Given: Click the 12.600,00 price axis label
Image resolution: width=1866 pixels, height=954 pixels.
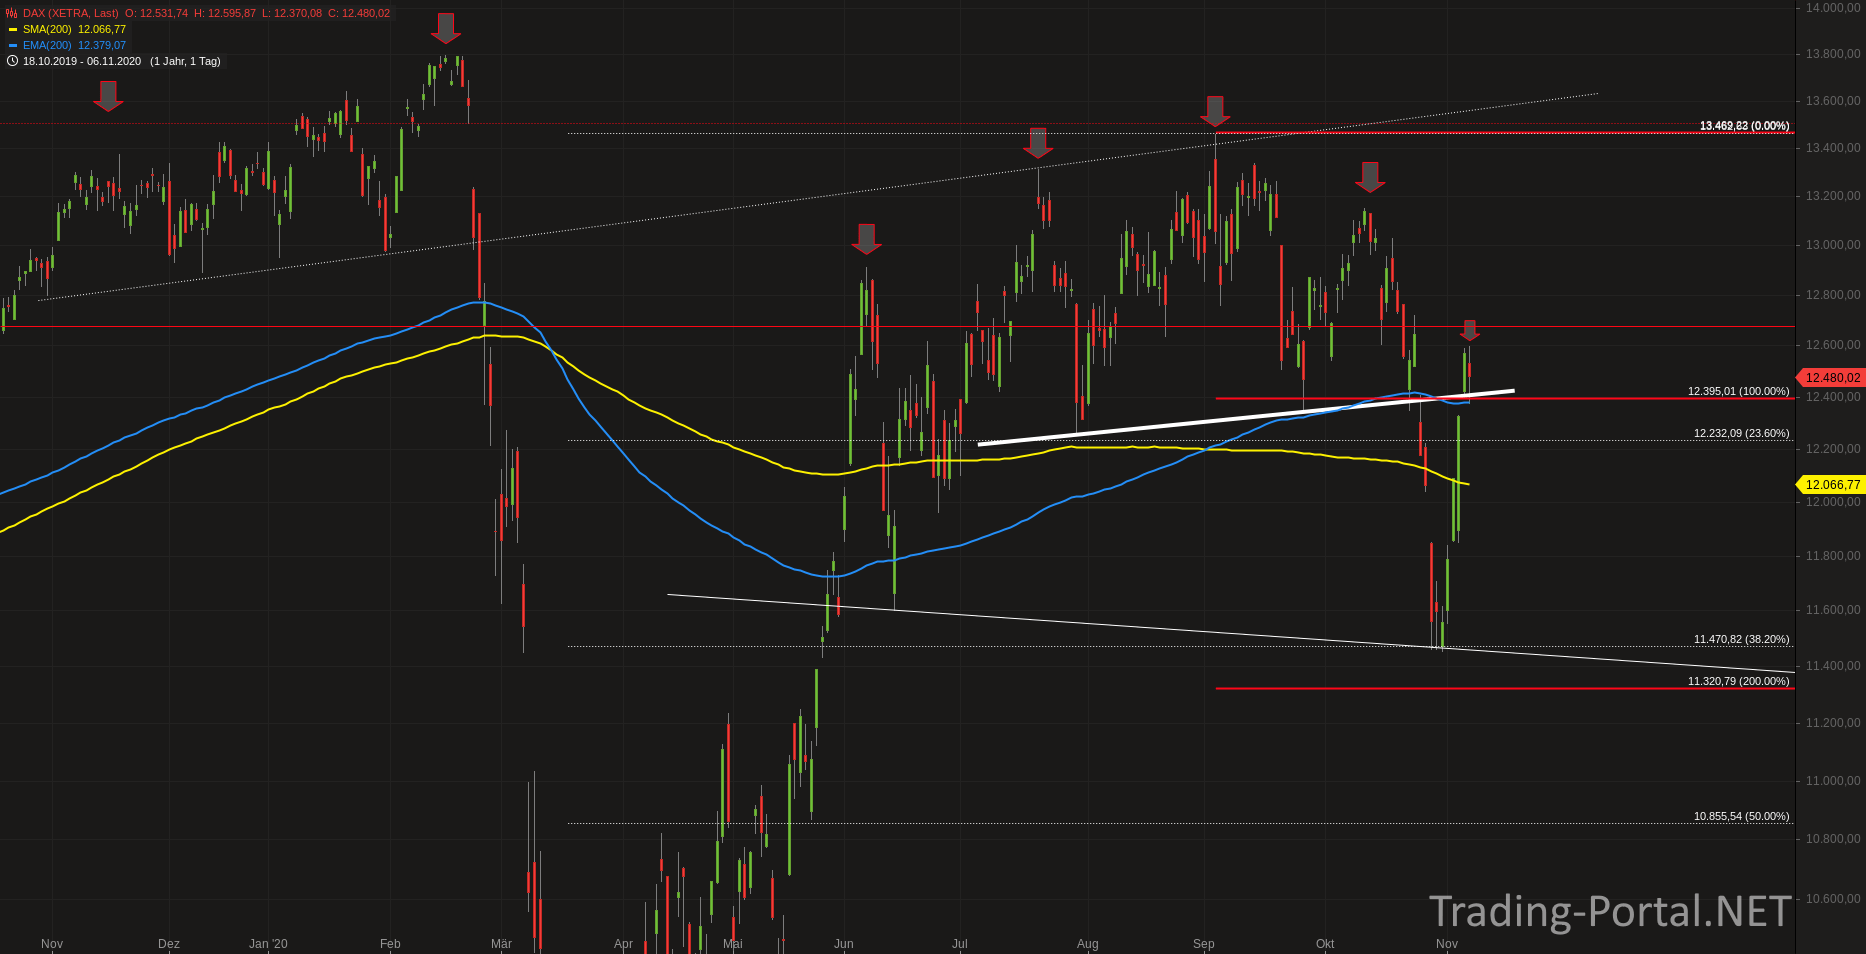Looking at the screenshot, I should point(1833,345).
